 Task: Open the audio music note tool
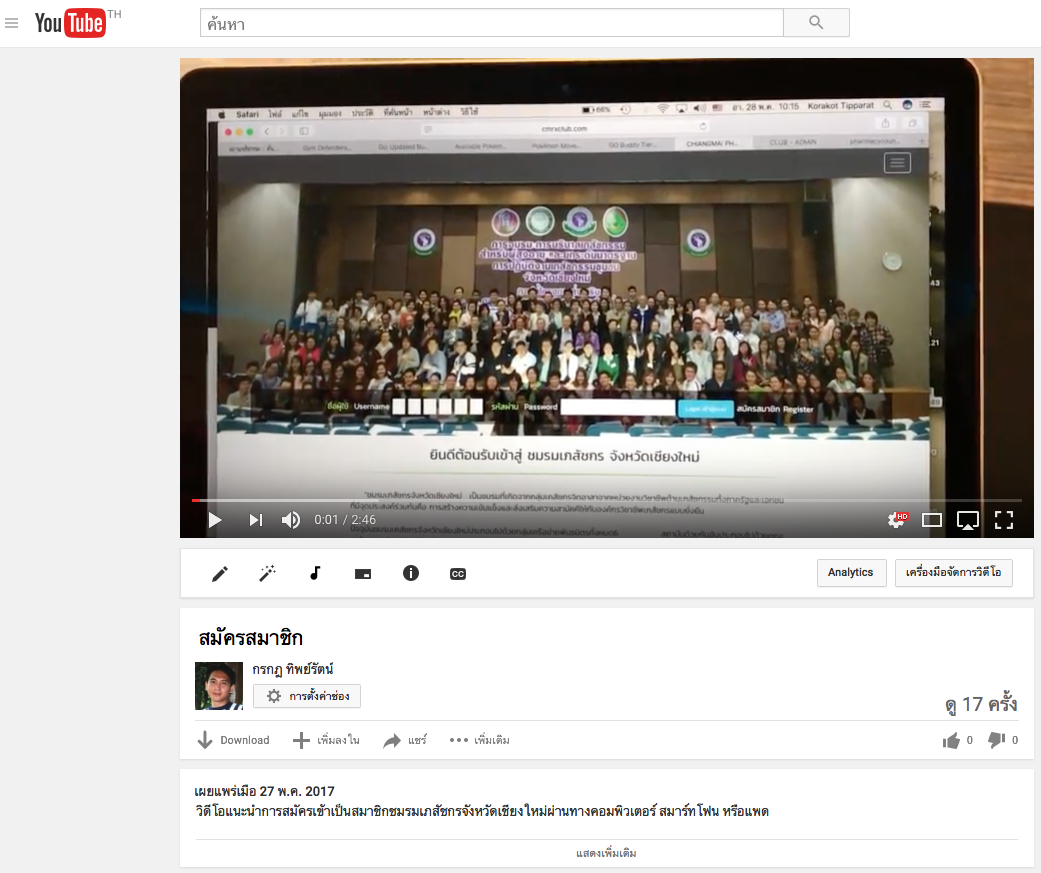click(x=315, y=573)
